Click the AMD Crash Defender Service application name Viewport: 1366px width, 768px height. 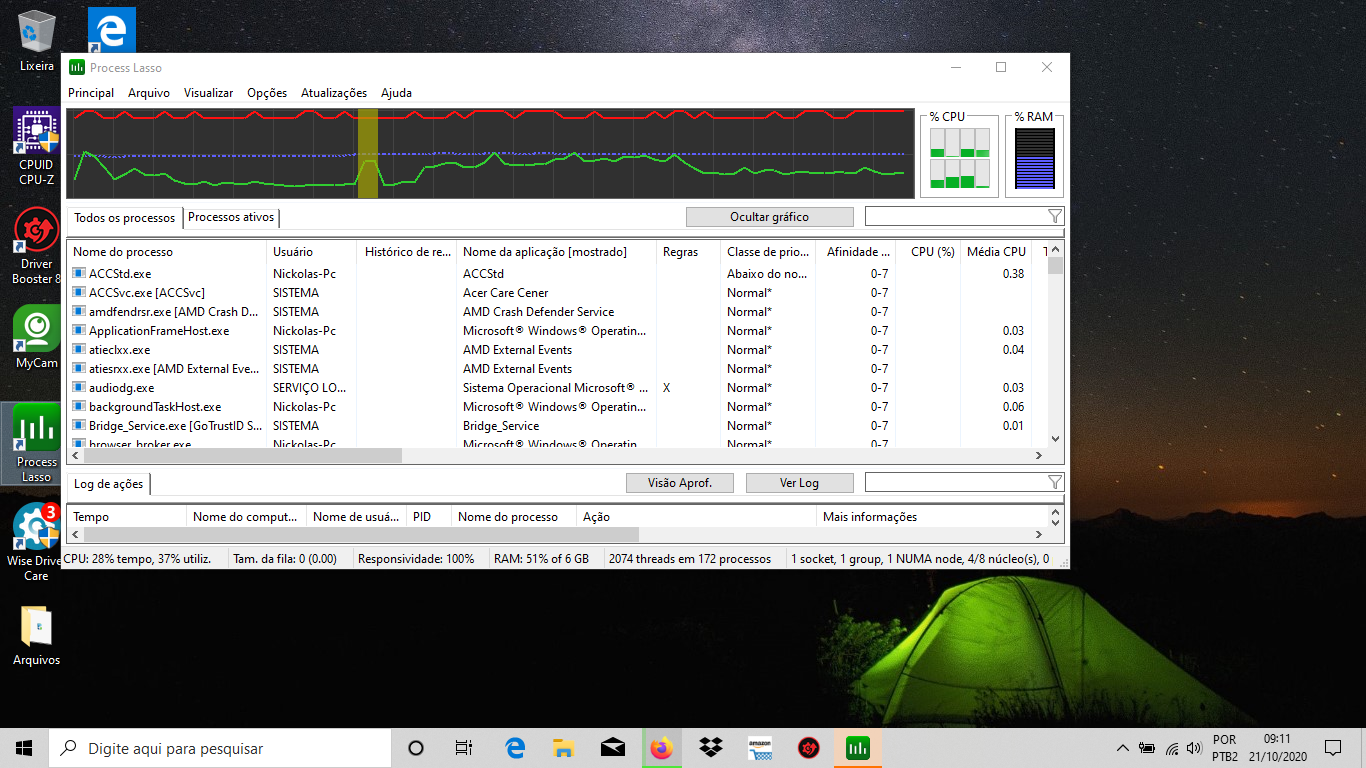click(x=538, y=311)
